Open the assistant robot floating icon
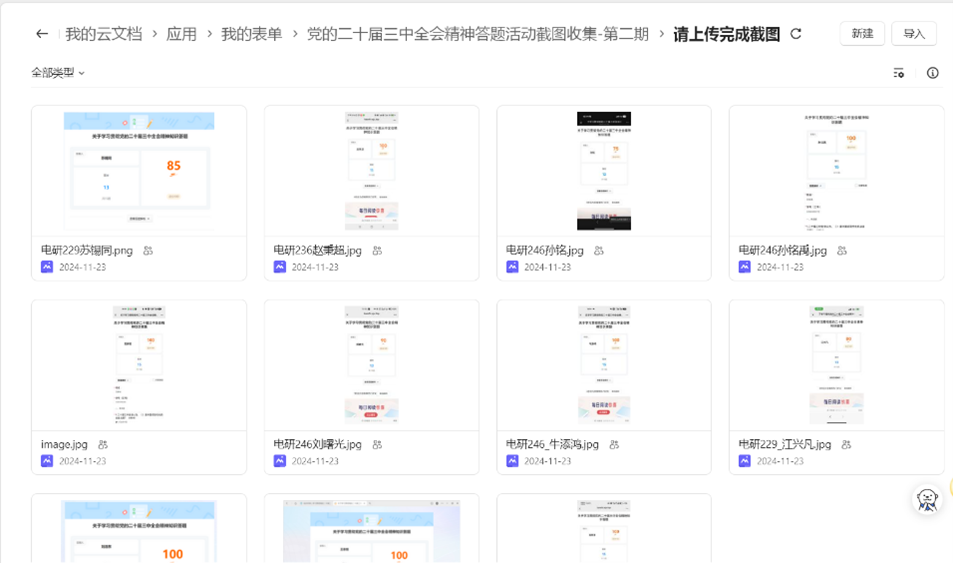 (927, 500)
